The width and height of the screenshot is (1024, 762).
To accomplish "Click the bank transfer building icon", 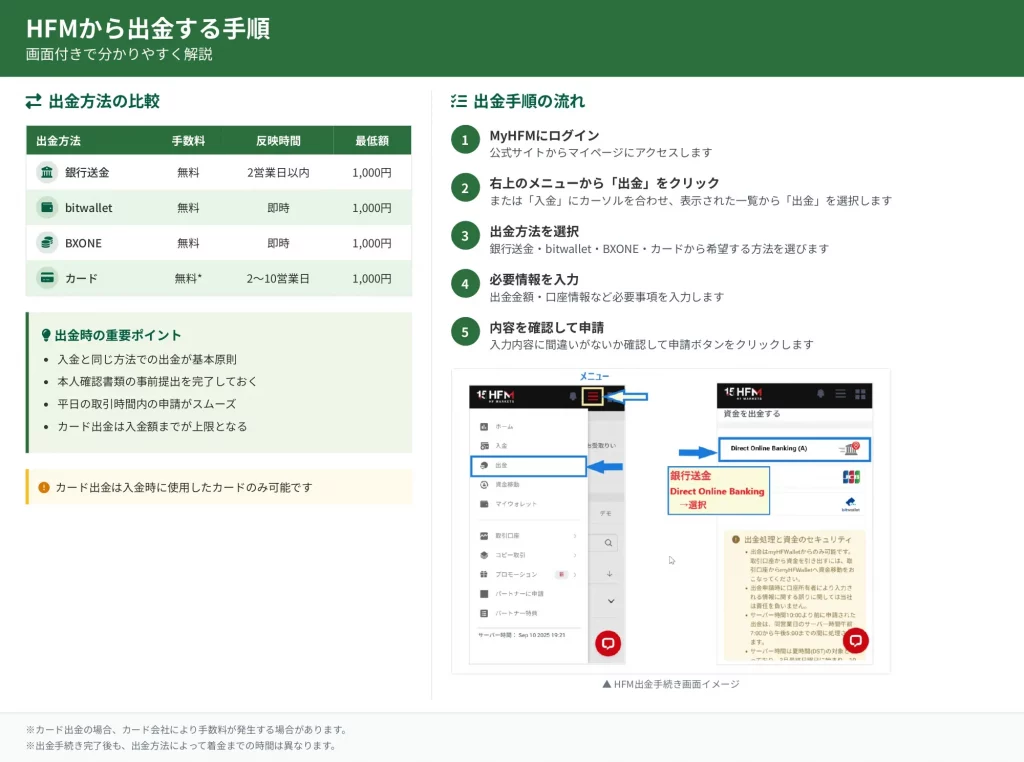I will 47,172.
